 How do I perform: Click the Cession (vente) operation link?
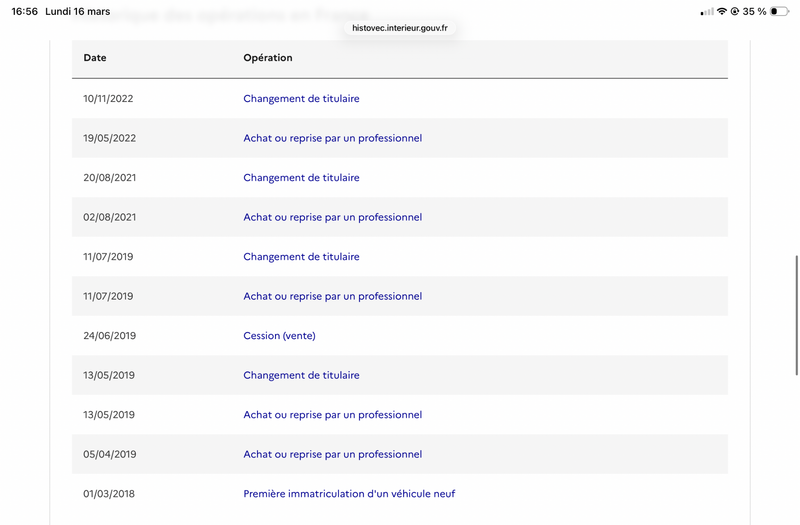coord(279,336)
